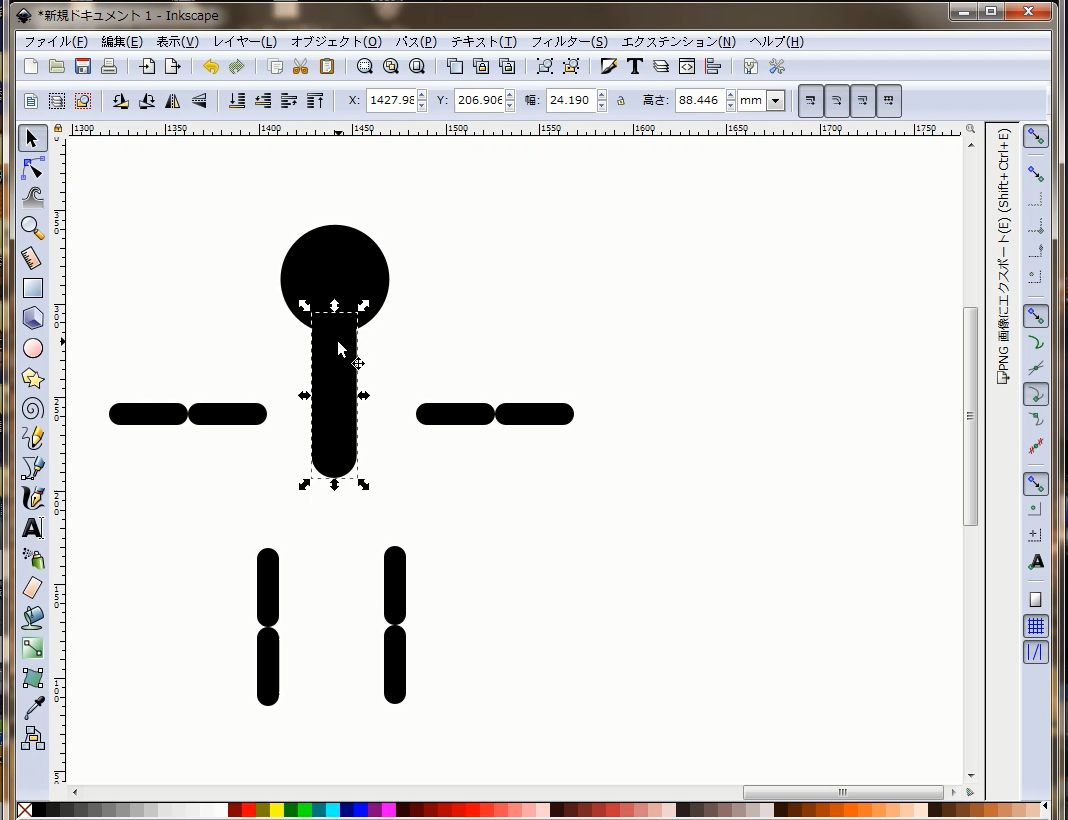Open the PNG export docked panel tab
This screenshot has height=820, width=1068.
[x=1003, y=255]
